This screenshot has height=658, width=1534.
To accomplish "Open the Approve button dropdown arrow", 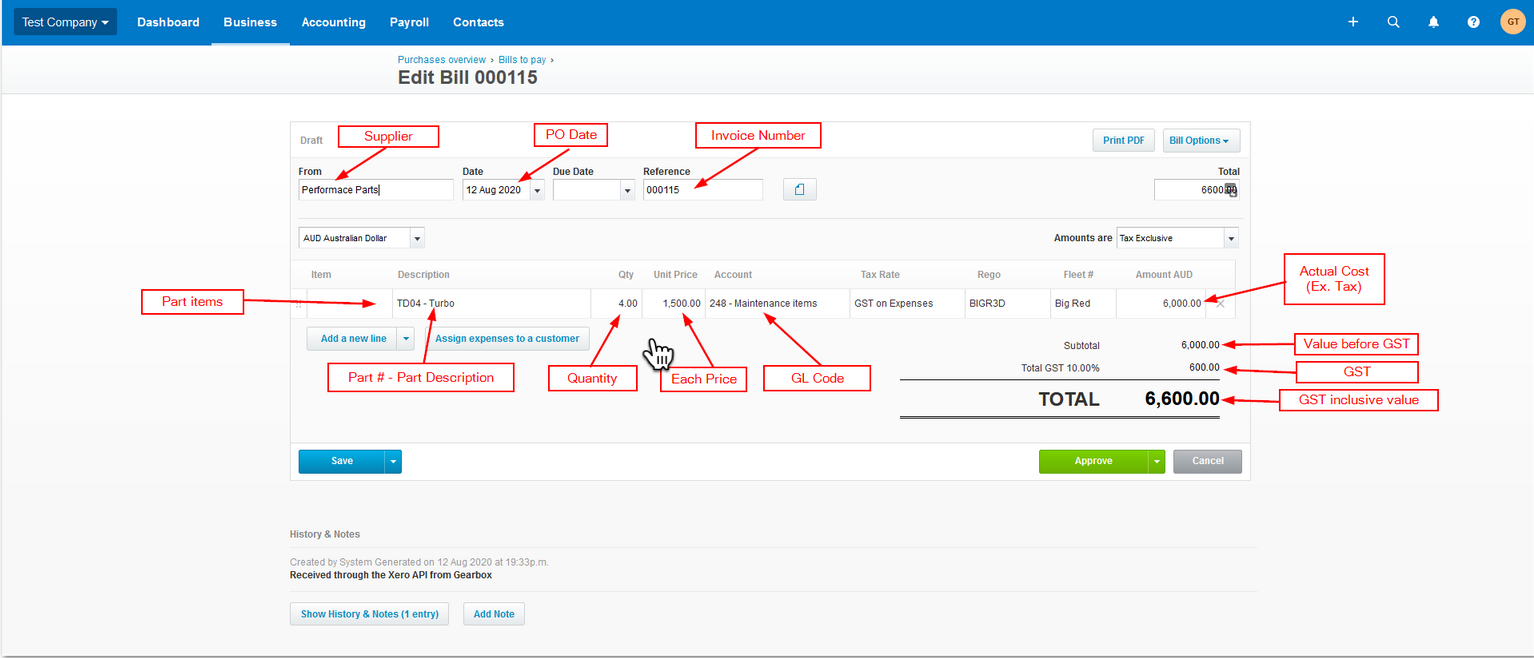I will pyautogui.click(x=1157, y=461).
